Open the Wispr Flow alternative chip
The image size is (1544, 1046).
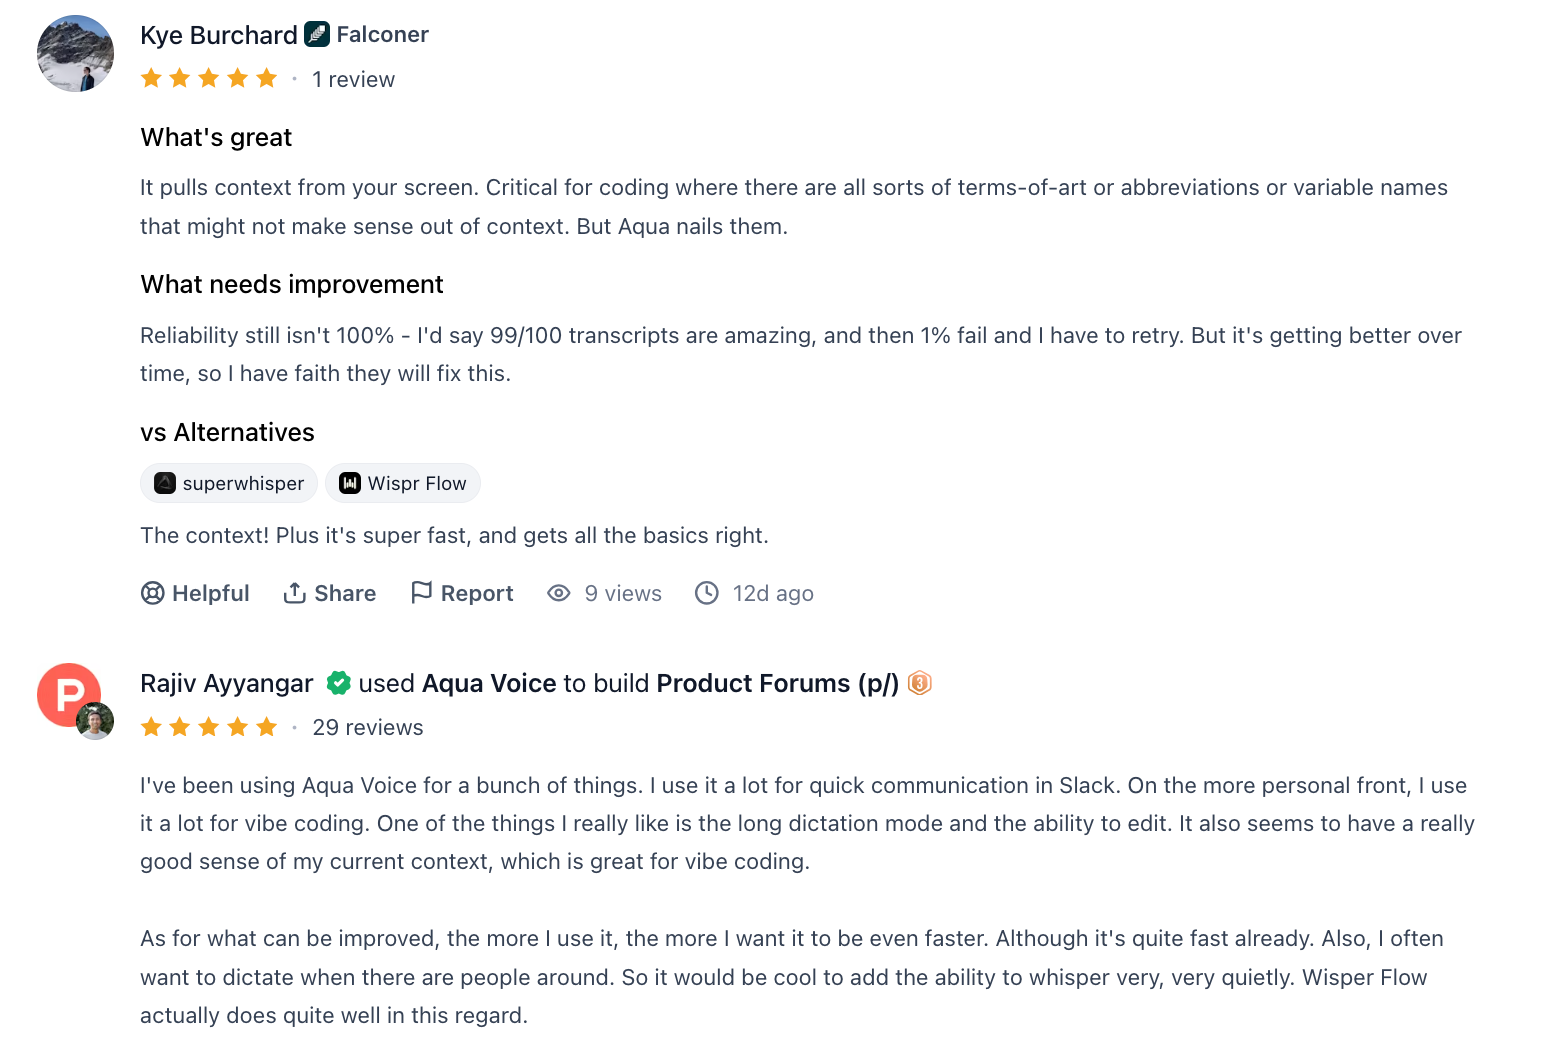coord(402,483)
